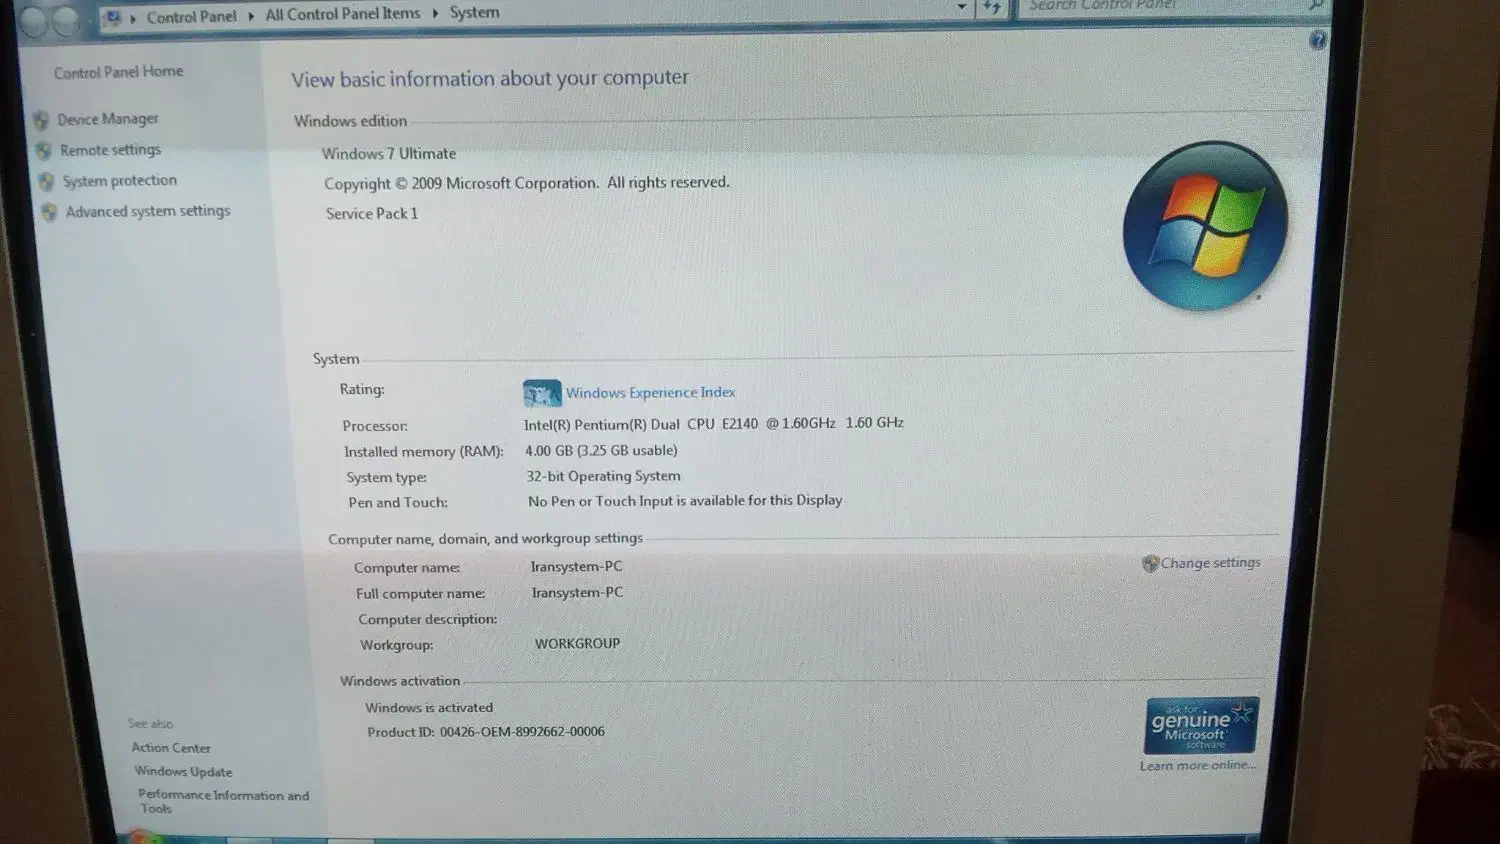Image resolution: width=1500 pixels, height=844 pixels.
Task: Expand the arrow before the Control Panel breadcrumb
Action: pos(133,18)
